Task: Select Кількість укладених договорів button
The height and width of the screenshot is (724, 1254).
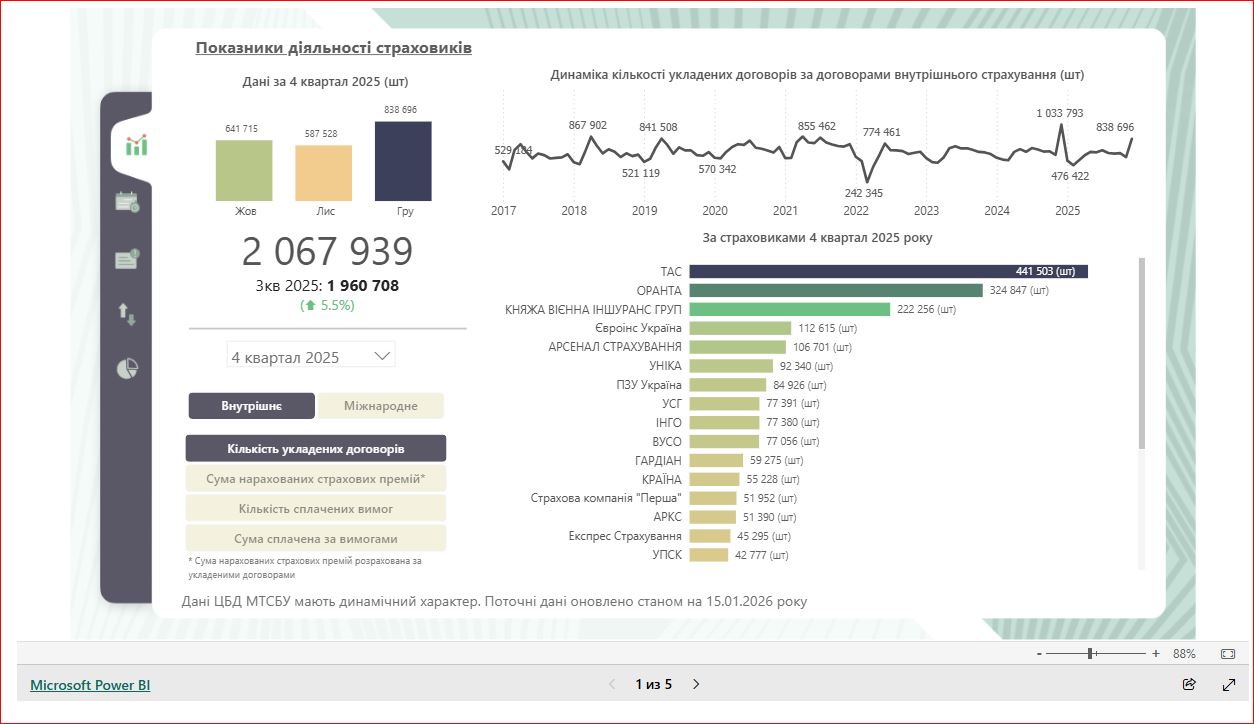Action: [316, 449]
